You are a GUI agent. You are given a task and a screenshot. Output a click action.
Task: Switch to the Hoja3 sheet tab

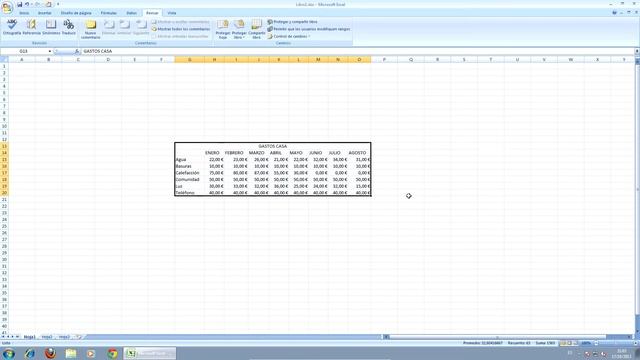coord(64,337)
